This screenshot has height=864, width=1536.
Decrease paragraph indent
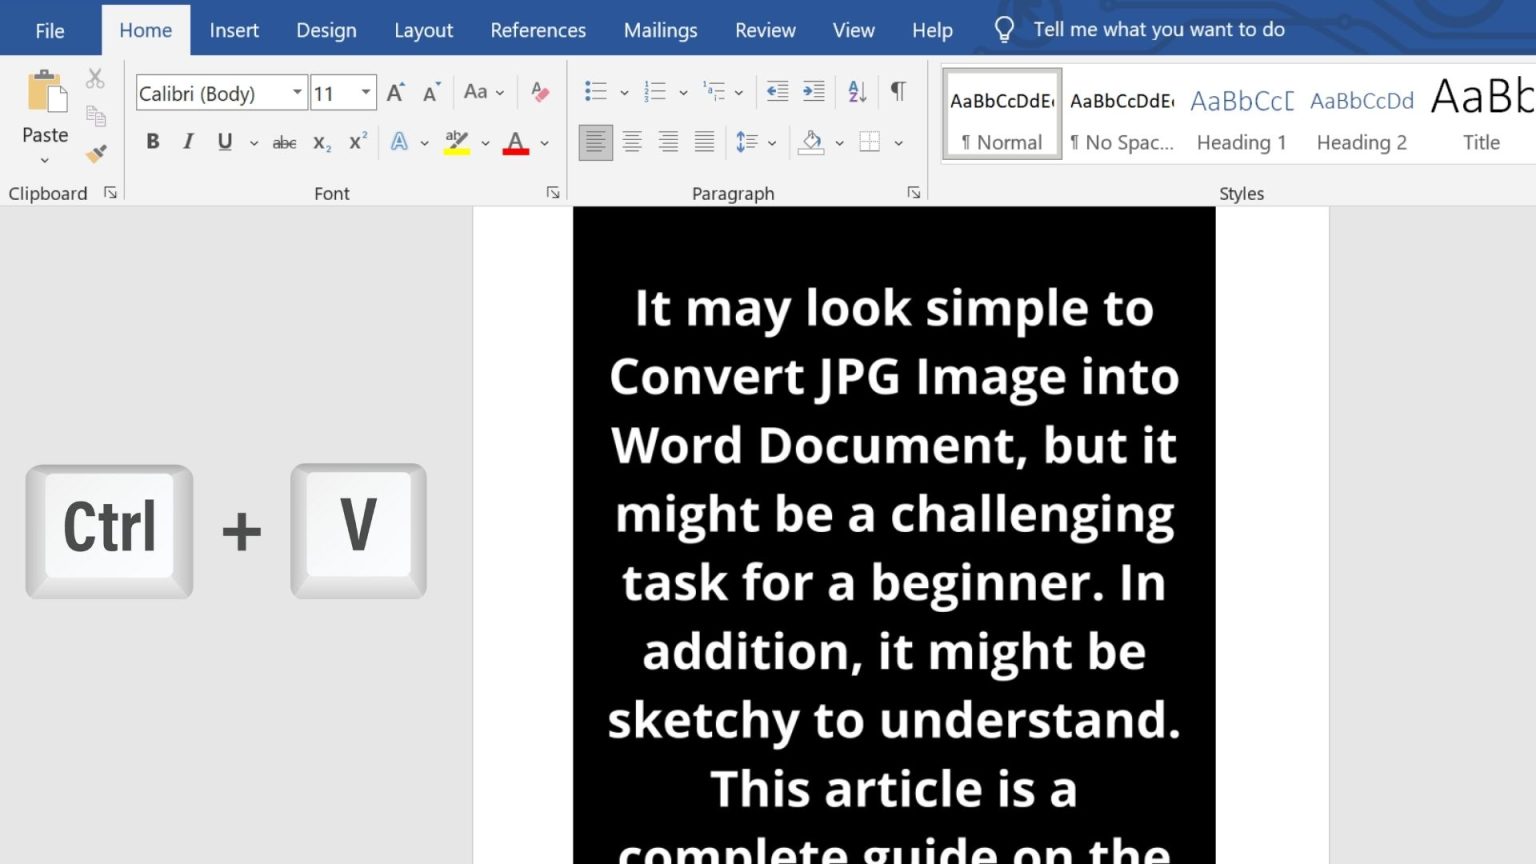coord(777,92)
